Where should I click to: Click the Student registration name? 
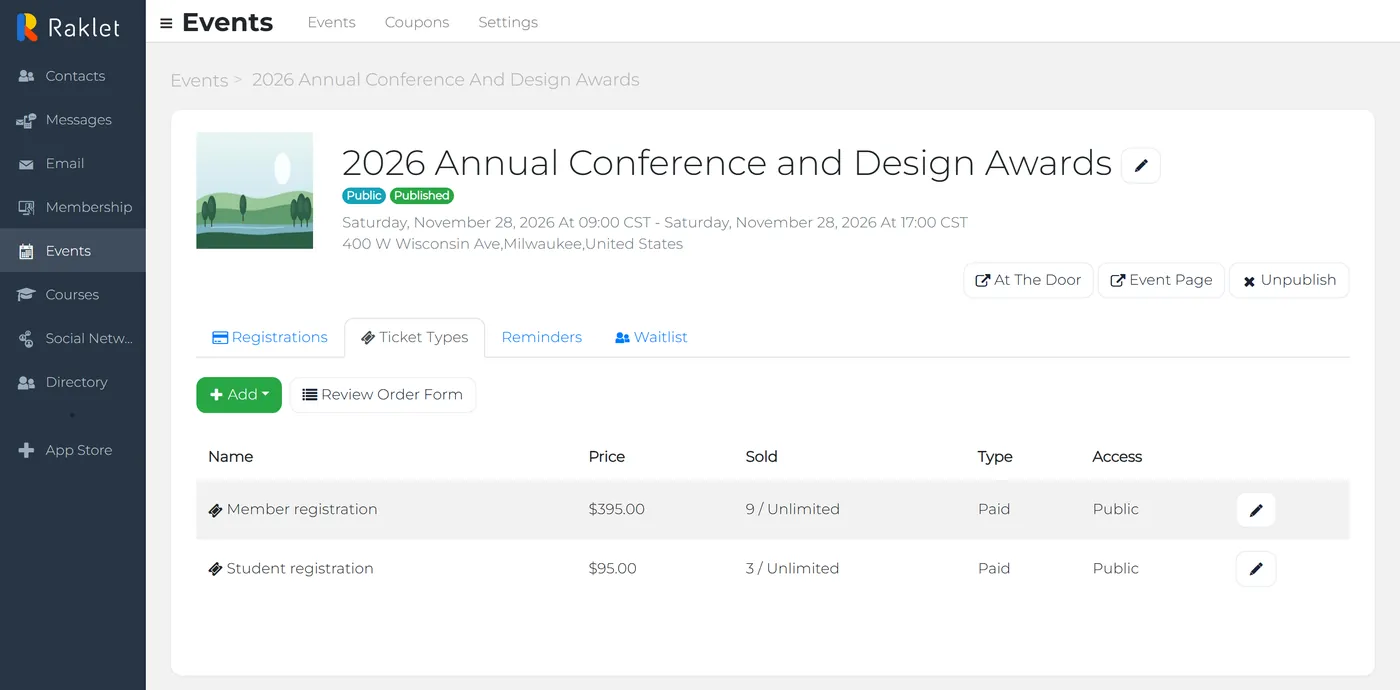click(x=300, y=568)
